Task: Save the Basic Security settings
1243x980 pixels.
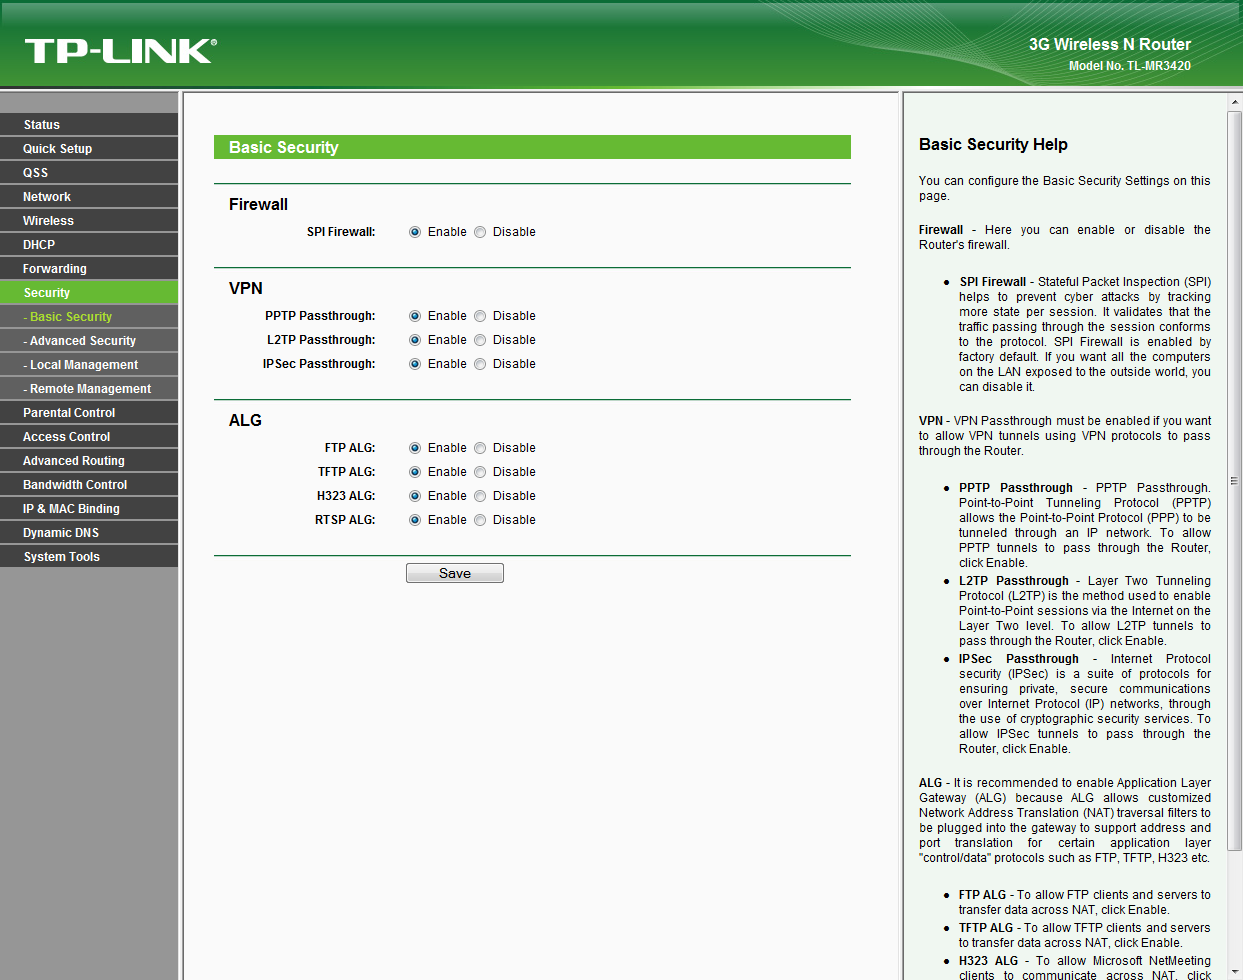Action: [x=454, y=573]
